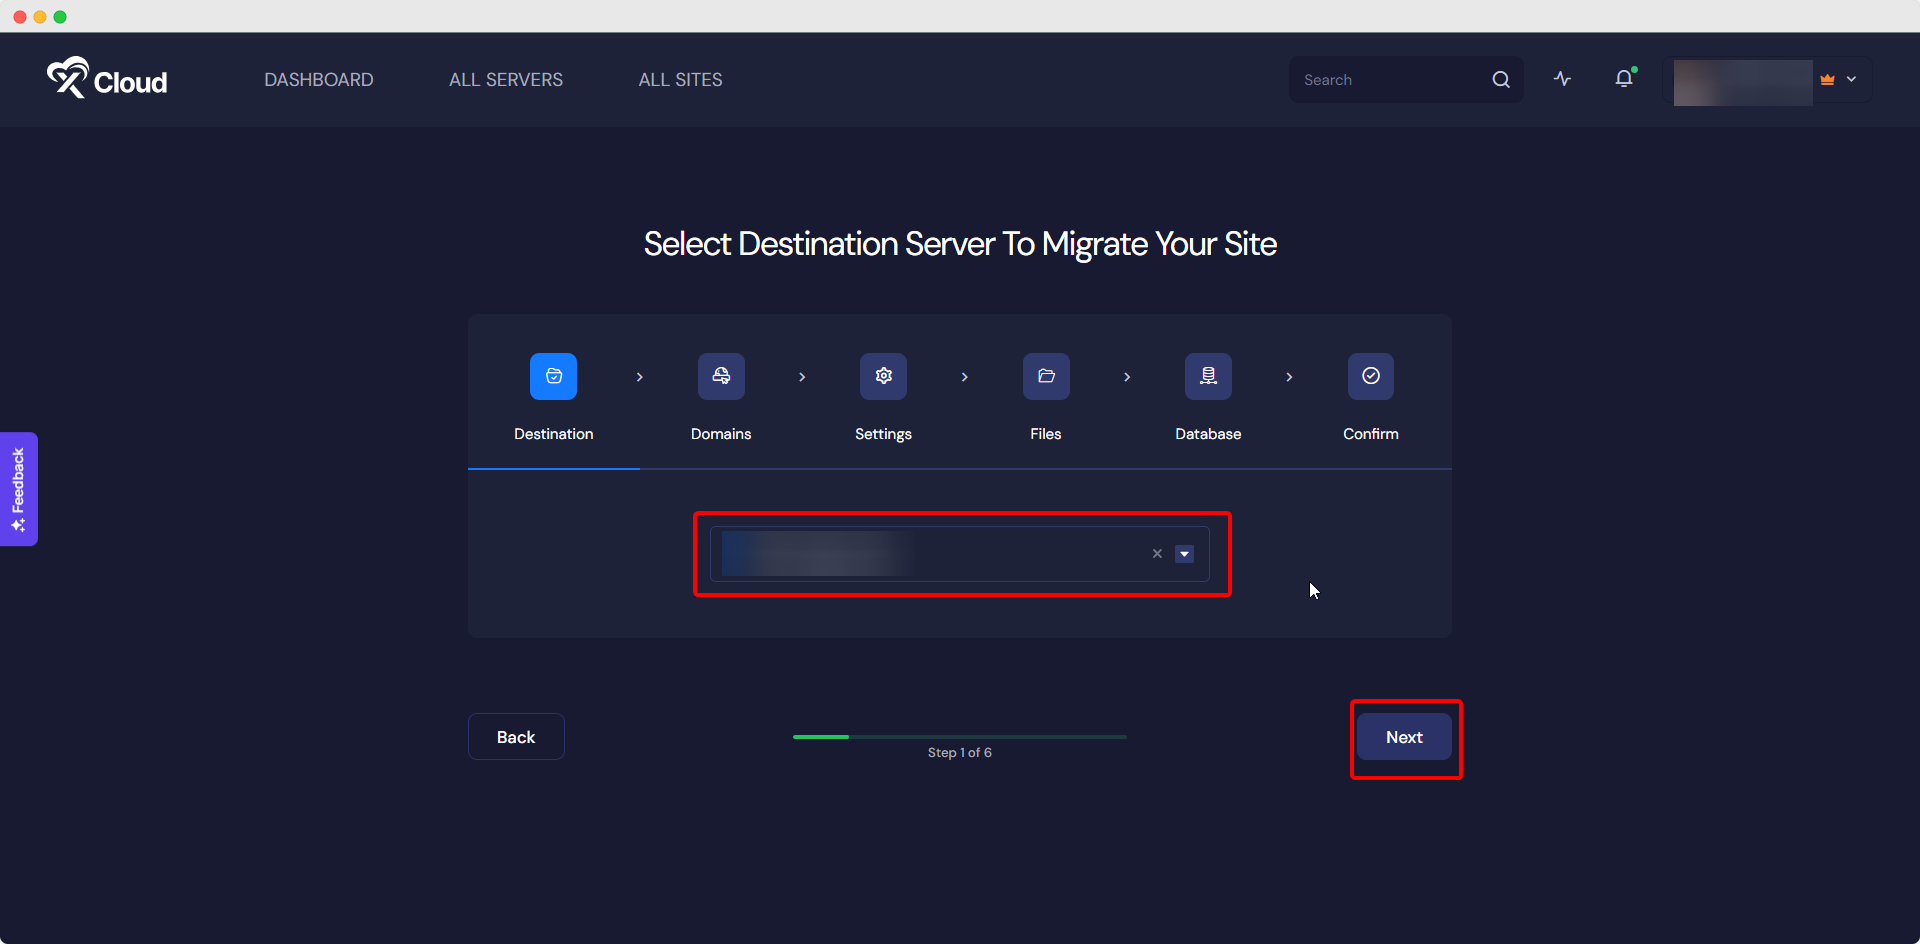1920x944 pixels.
Task: Click the Confirm step icon
Action: [1370, 376]
